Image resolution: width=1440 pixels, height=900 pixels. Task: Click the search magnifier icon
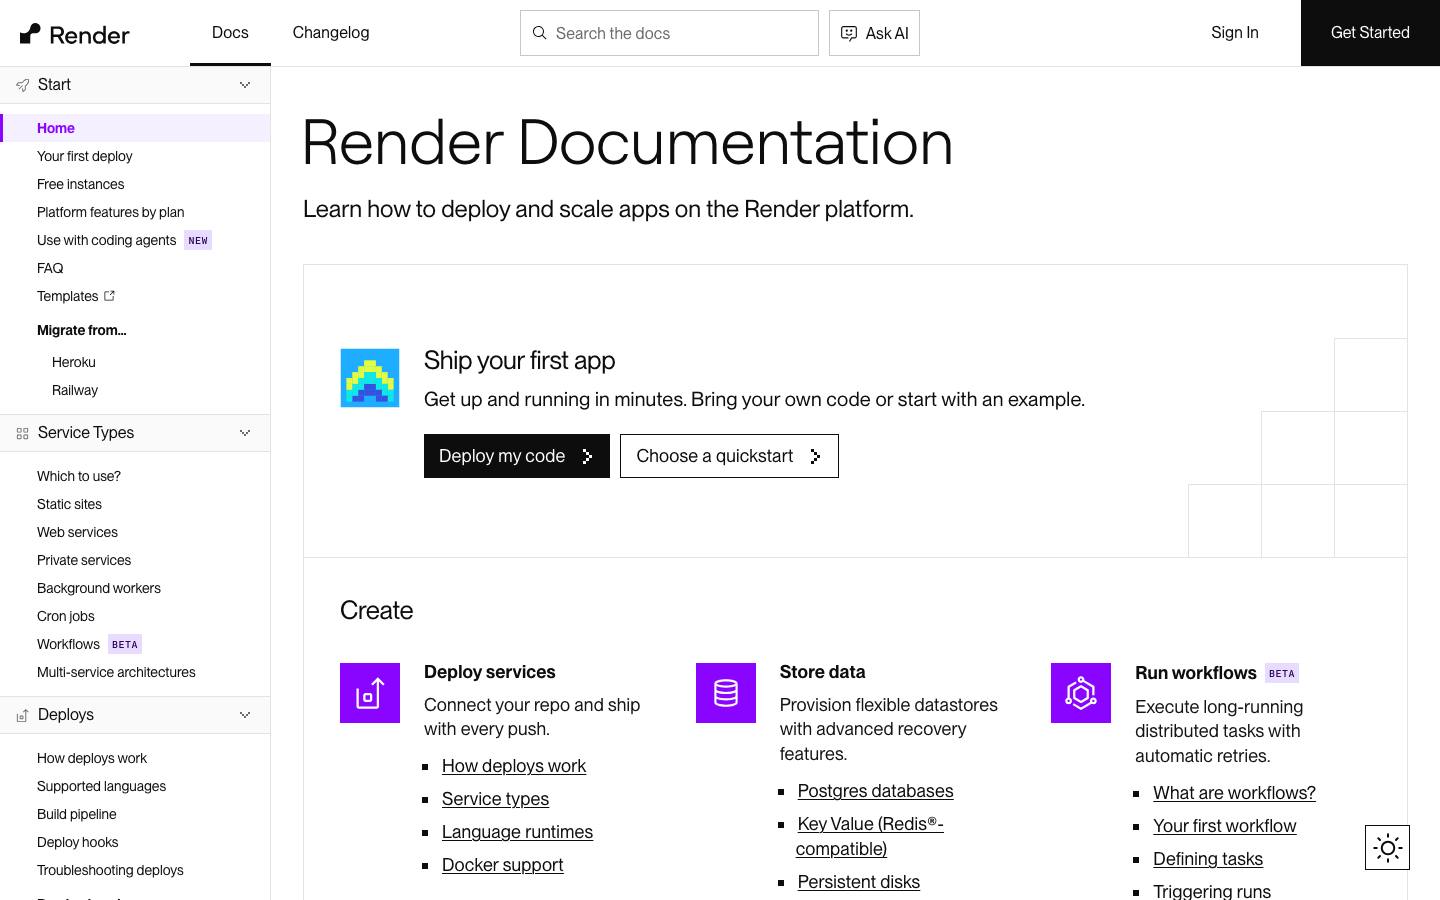coord(539,33)
